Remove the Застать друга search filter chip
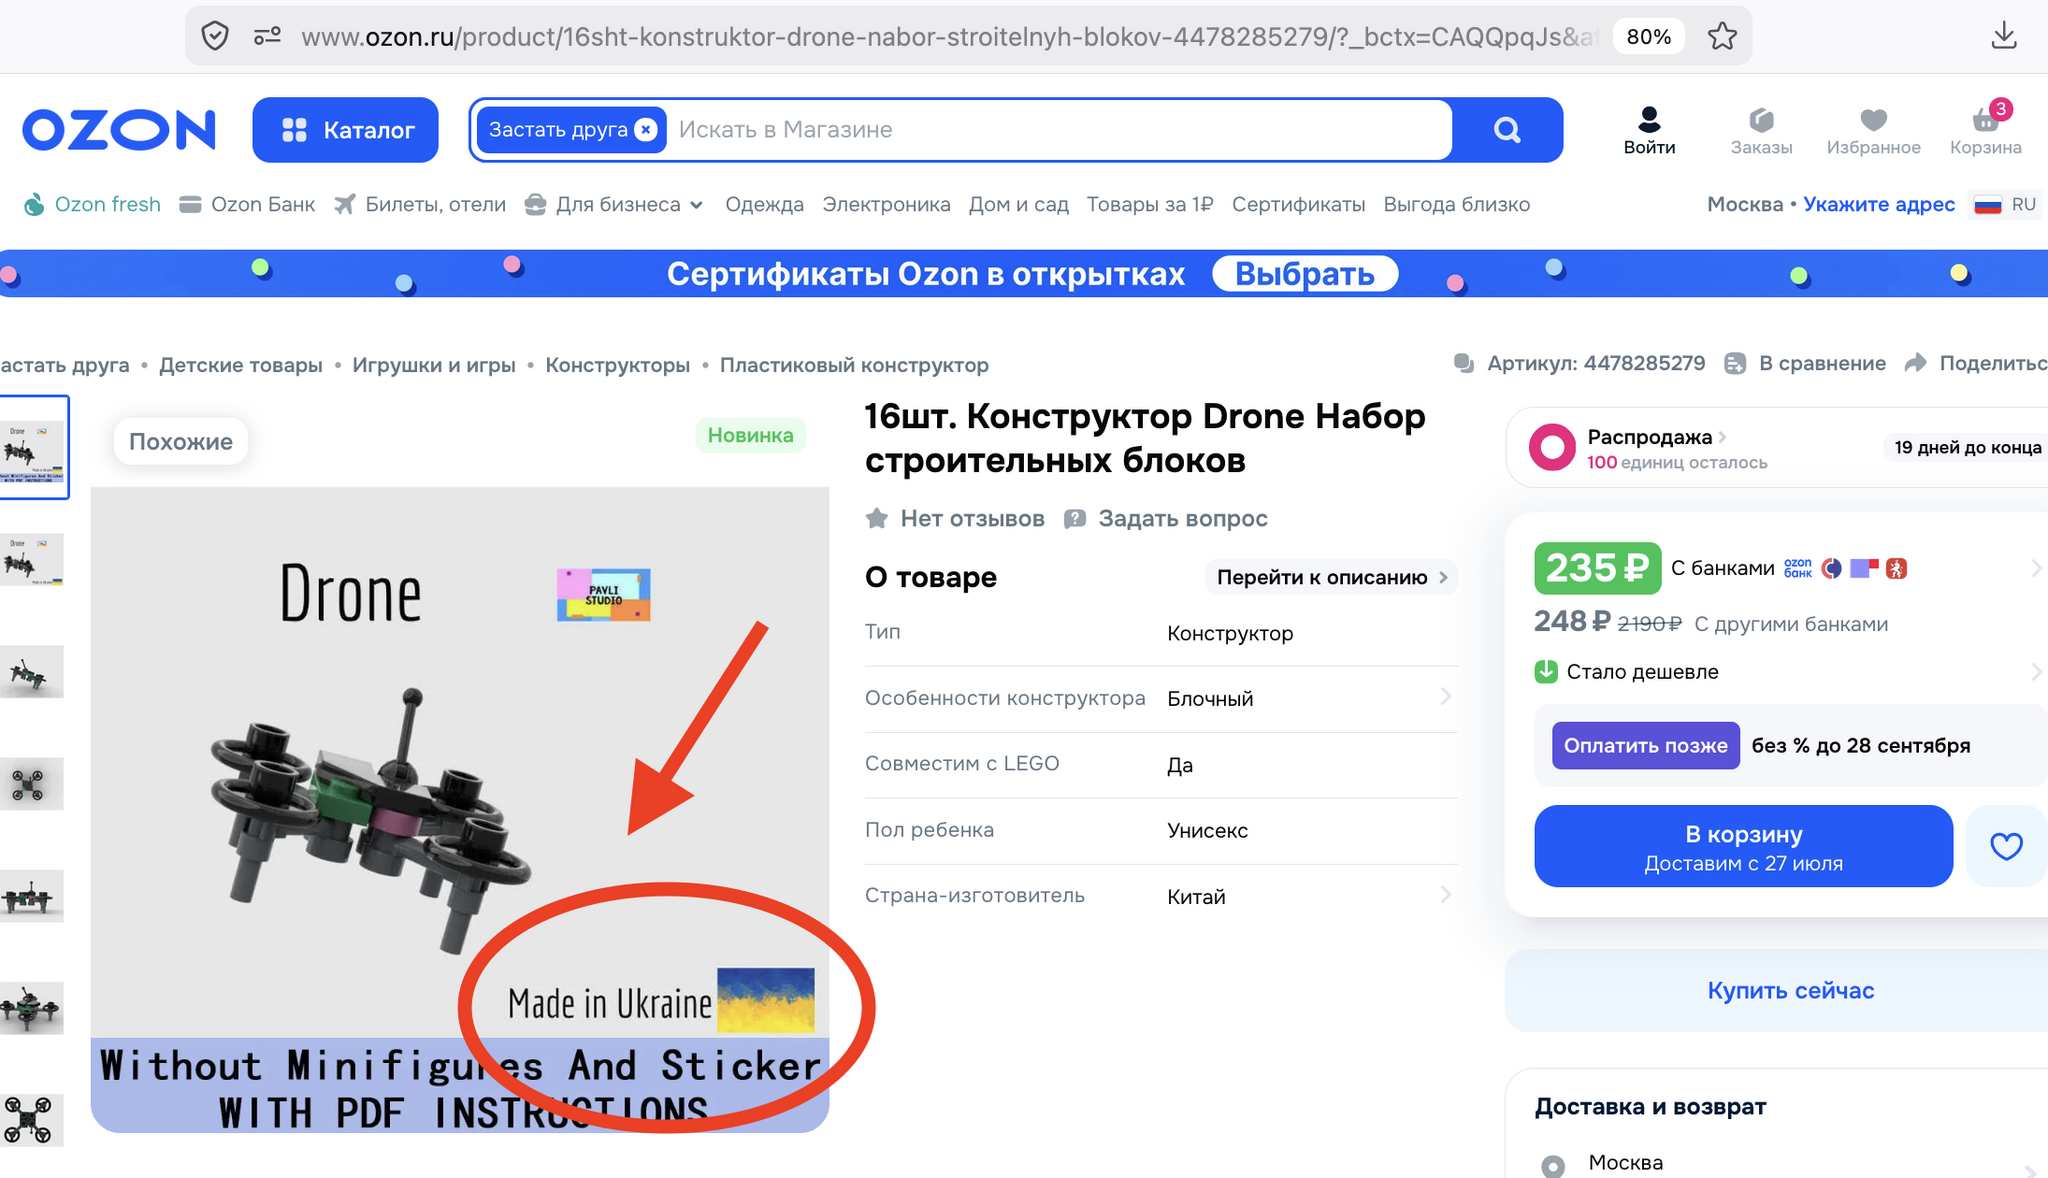The width and height of the screenshot is (2048, 1178). [x=646, y=130]
